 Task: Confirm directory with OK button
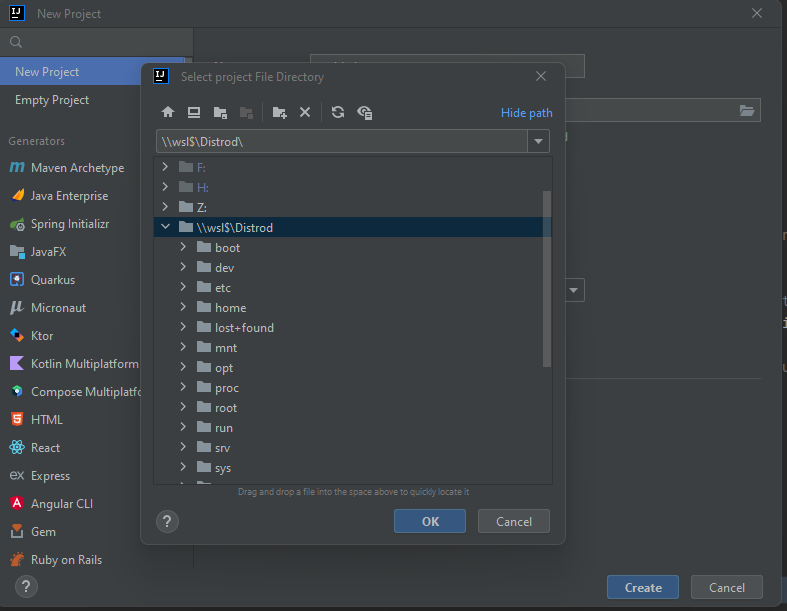pyautogui.click(x=430, y=522)
